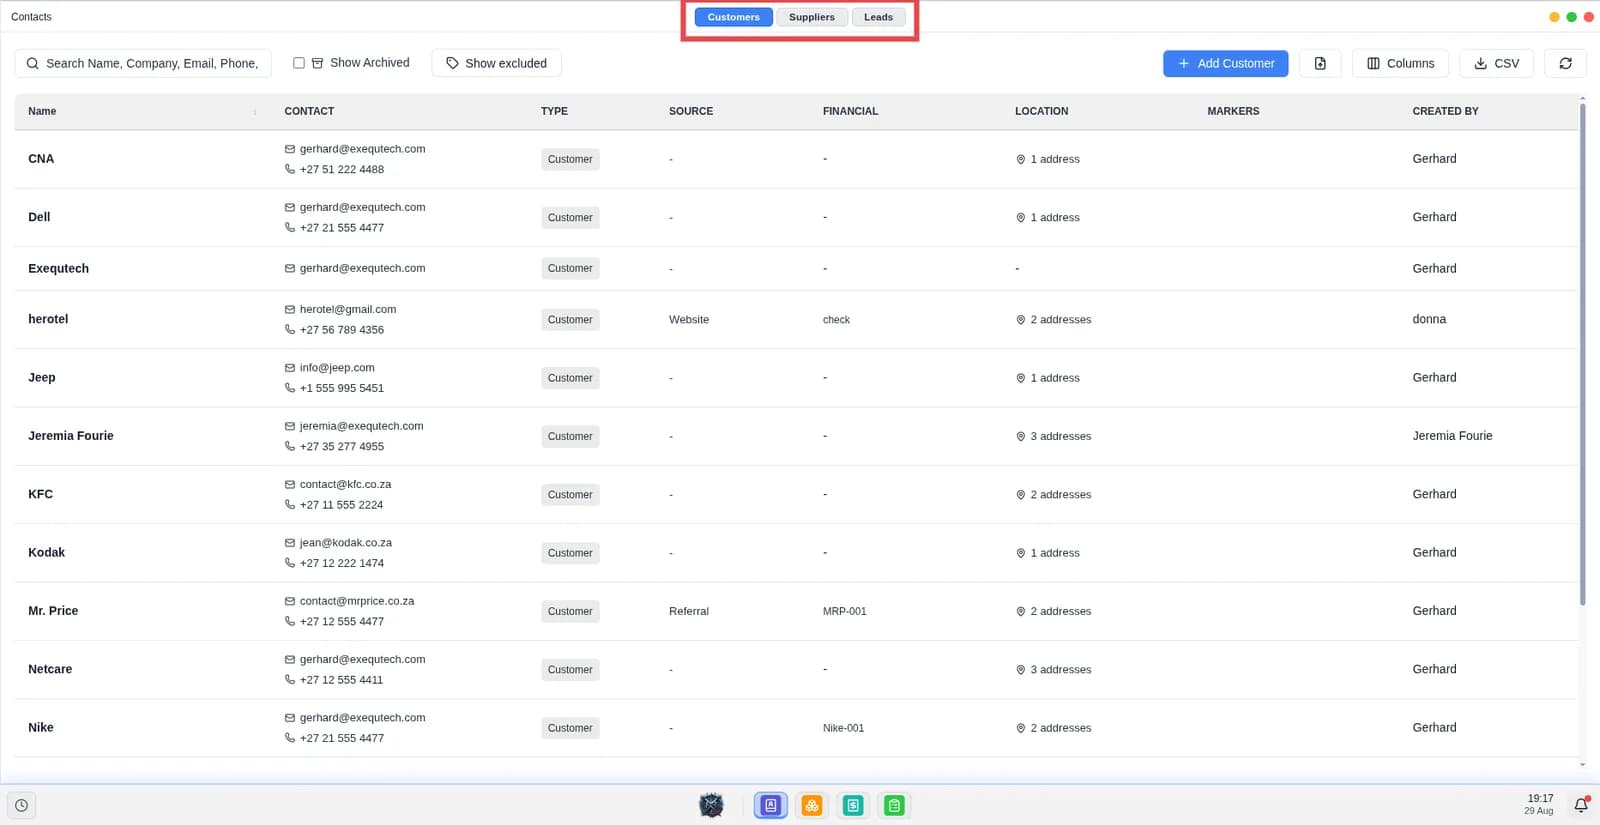Click email info@jeep.com
The height and width of the screenshot is (825, 1600).
point(337,368)
